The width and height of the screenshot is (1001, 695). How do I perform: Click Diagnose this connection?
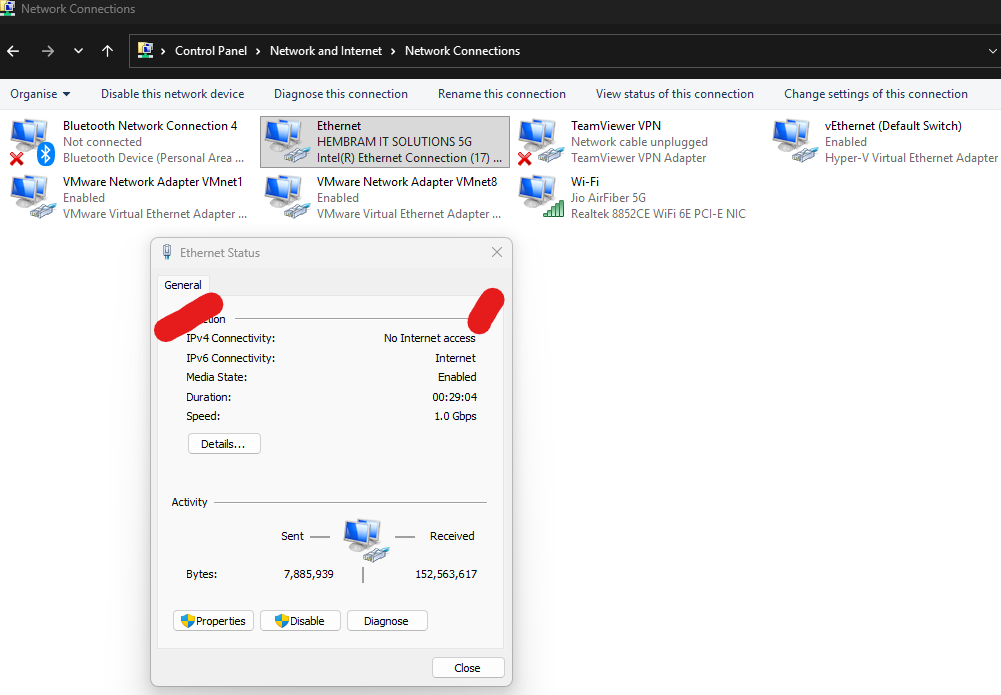pos(341,94)
